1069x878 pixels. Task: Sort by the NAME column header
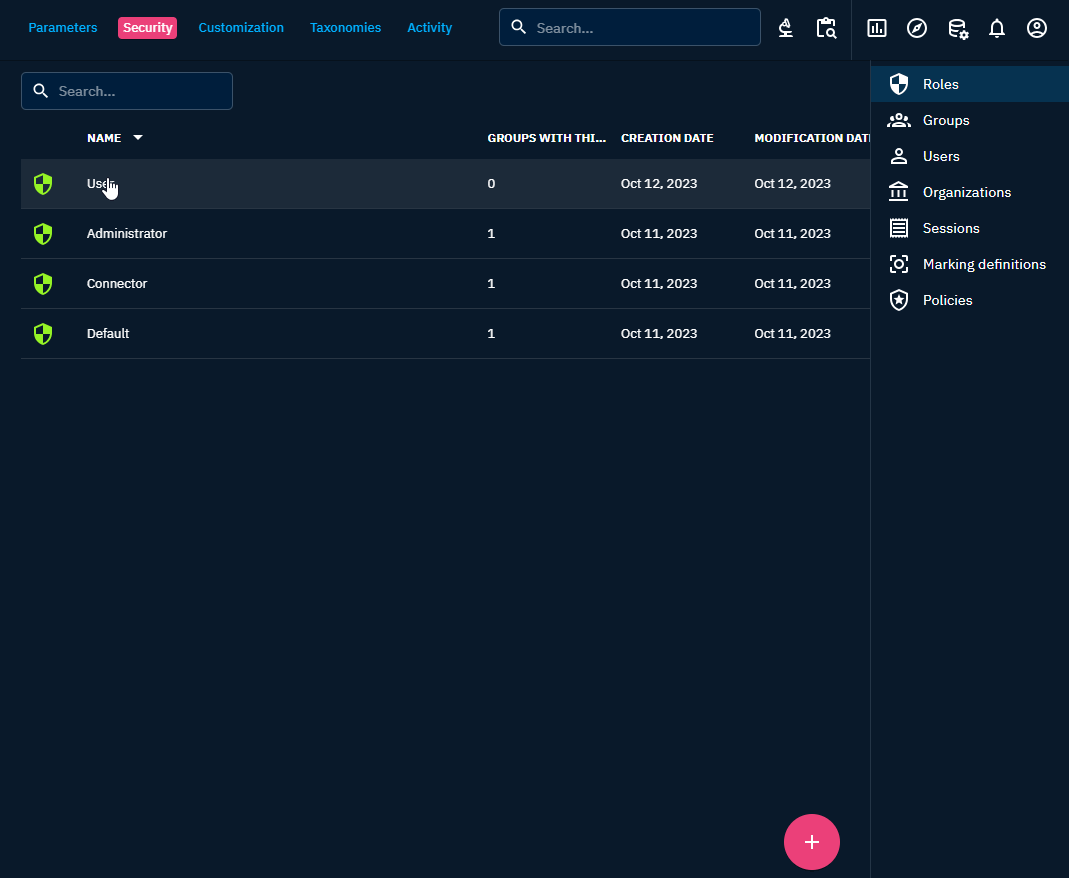click(104, 138)
